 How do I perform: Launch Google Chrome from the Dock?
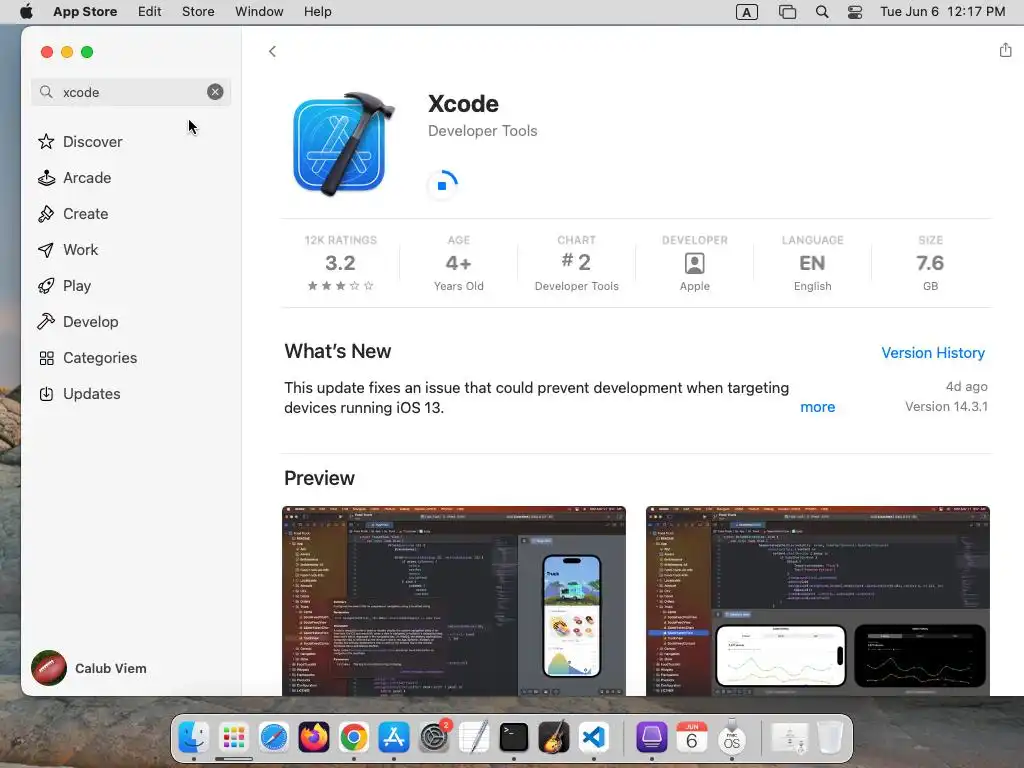pyautogui.click(x=353, y=737)
